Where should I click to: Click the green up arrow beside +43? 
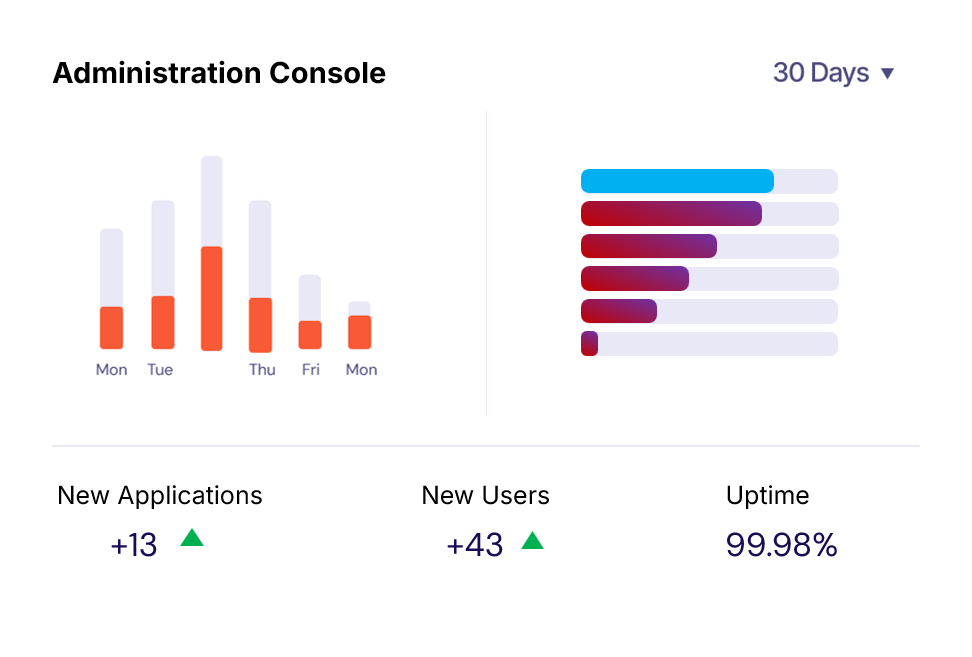(532, 540)
